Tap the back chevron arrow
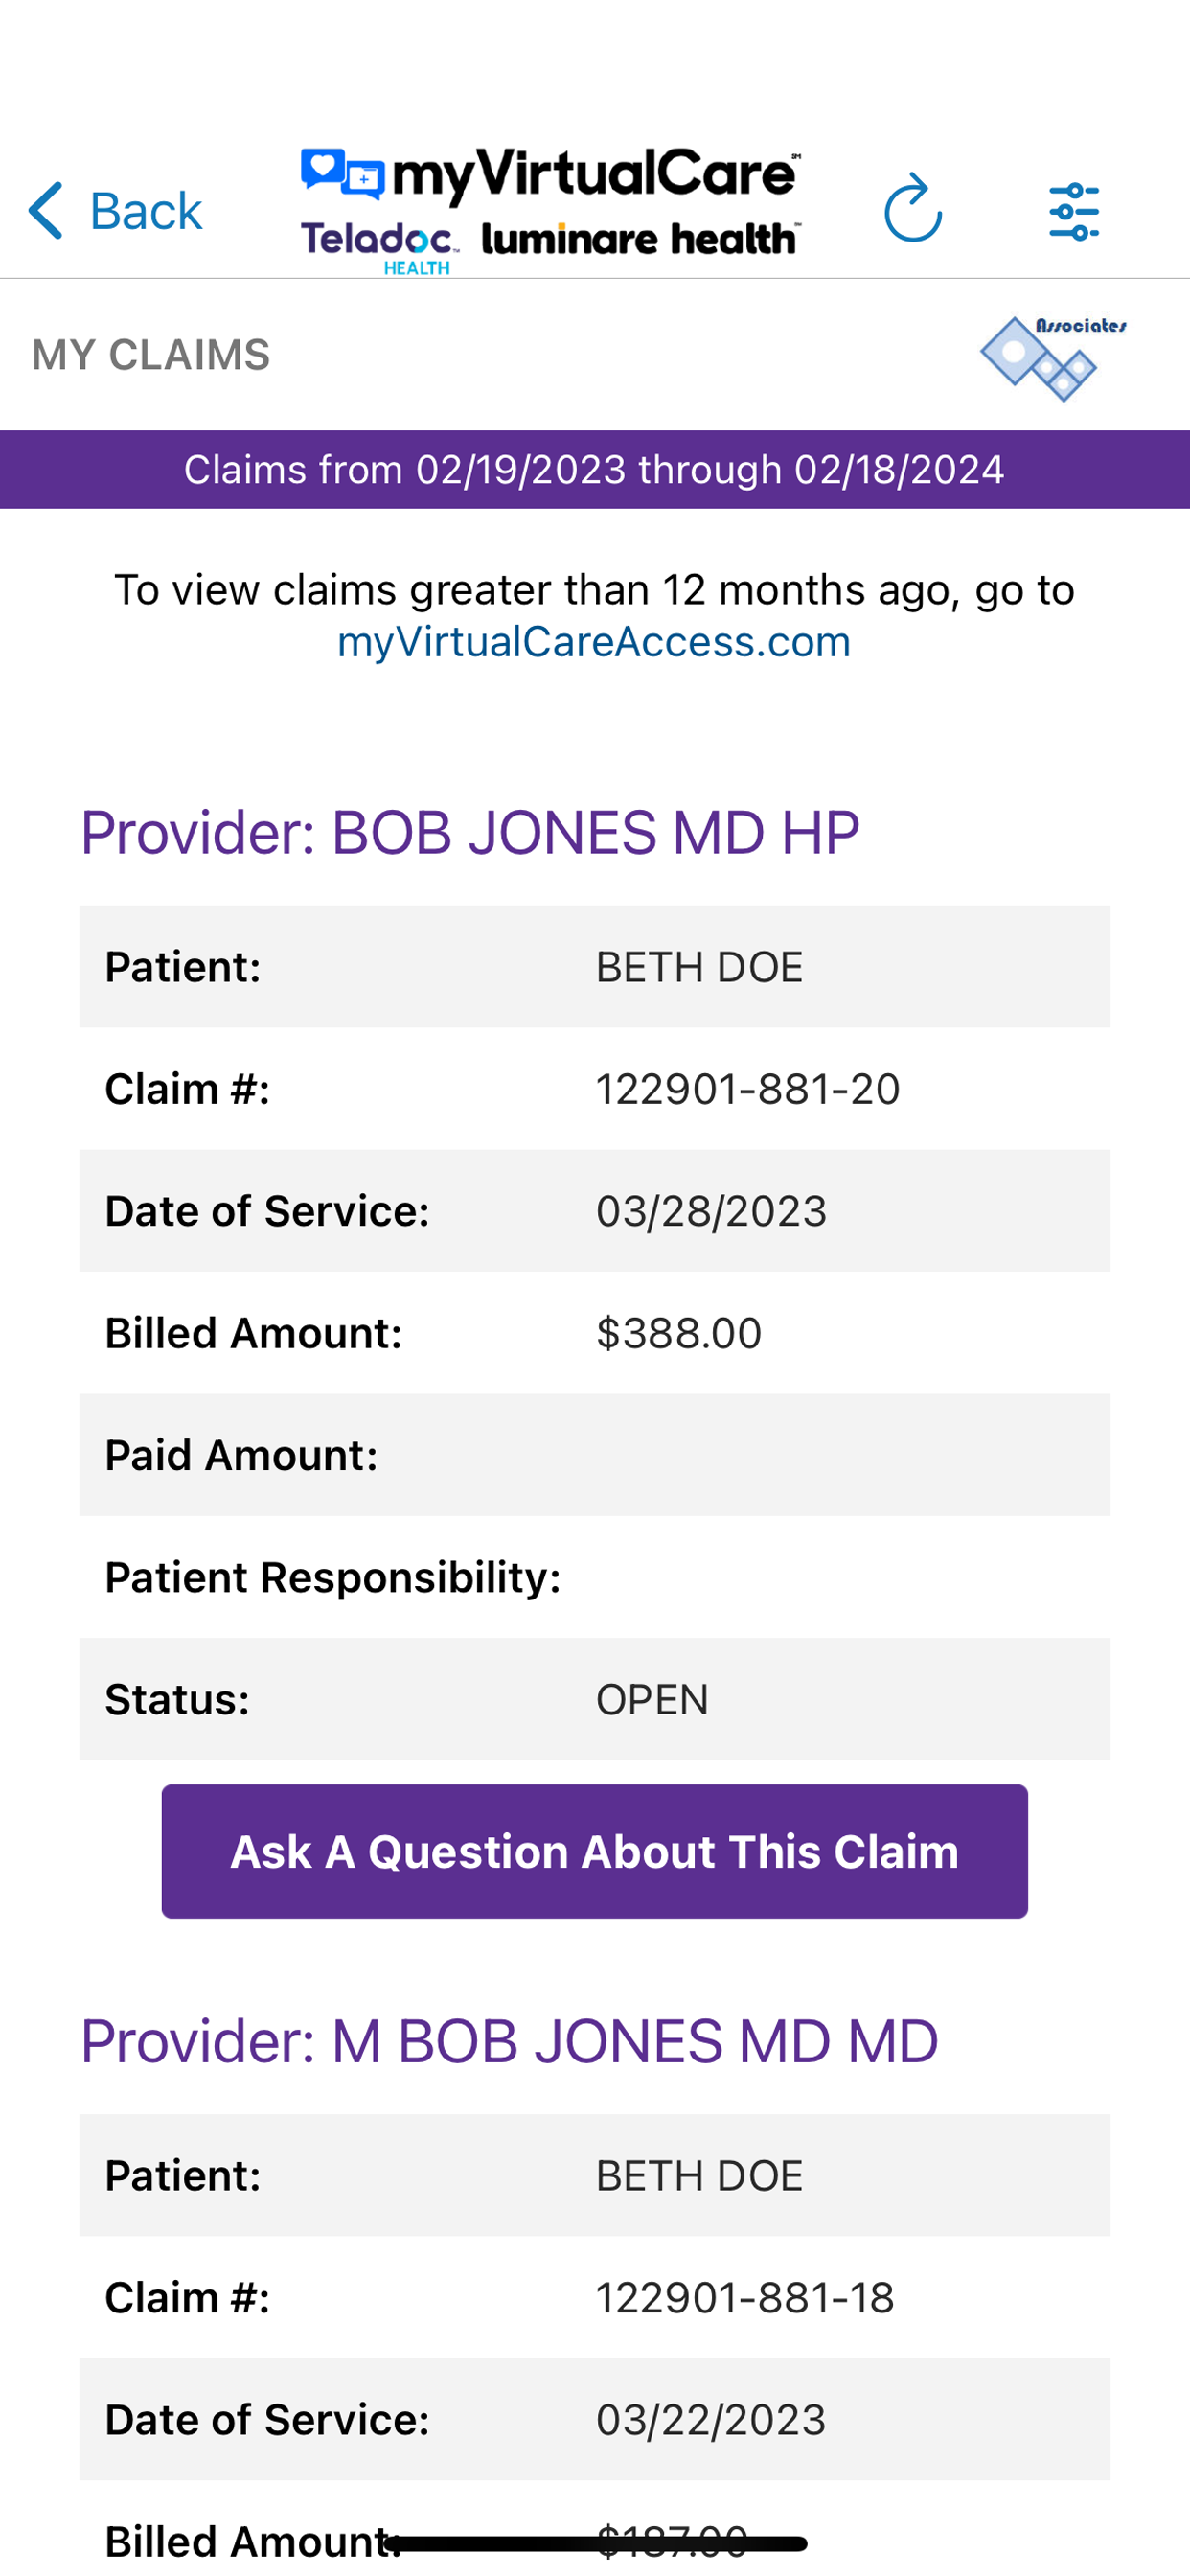This screenshot has height=2576, width=1190. [x=46, y=210]
